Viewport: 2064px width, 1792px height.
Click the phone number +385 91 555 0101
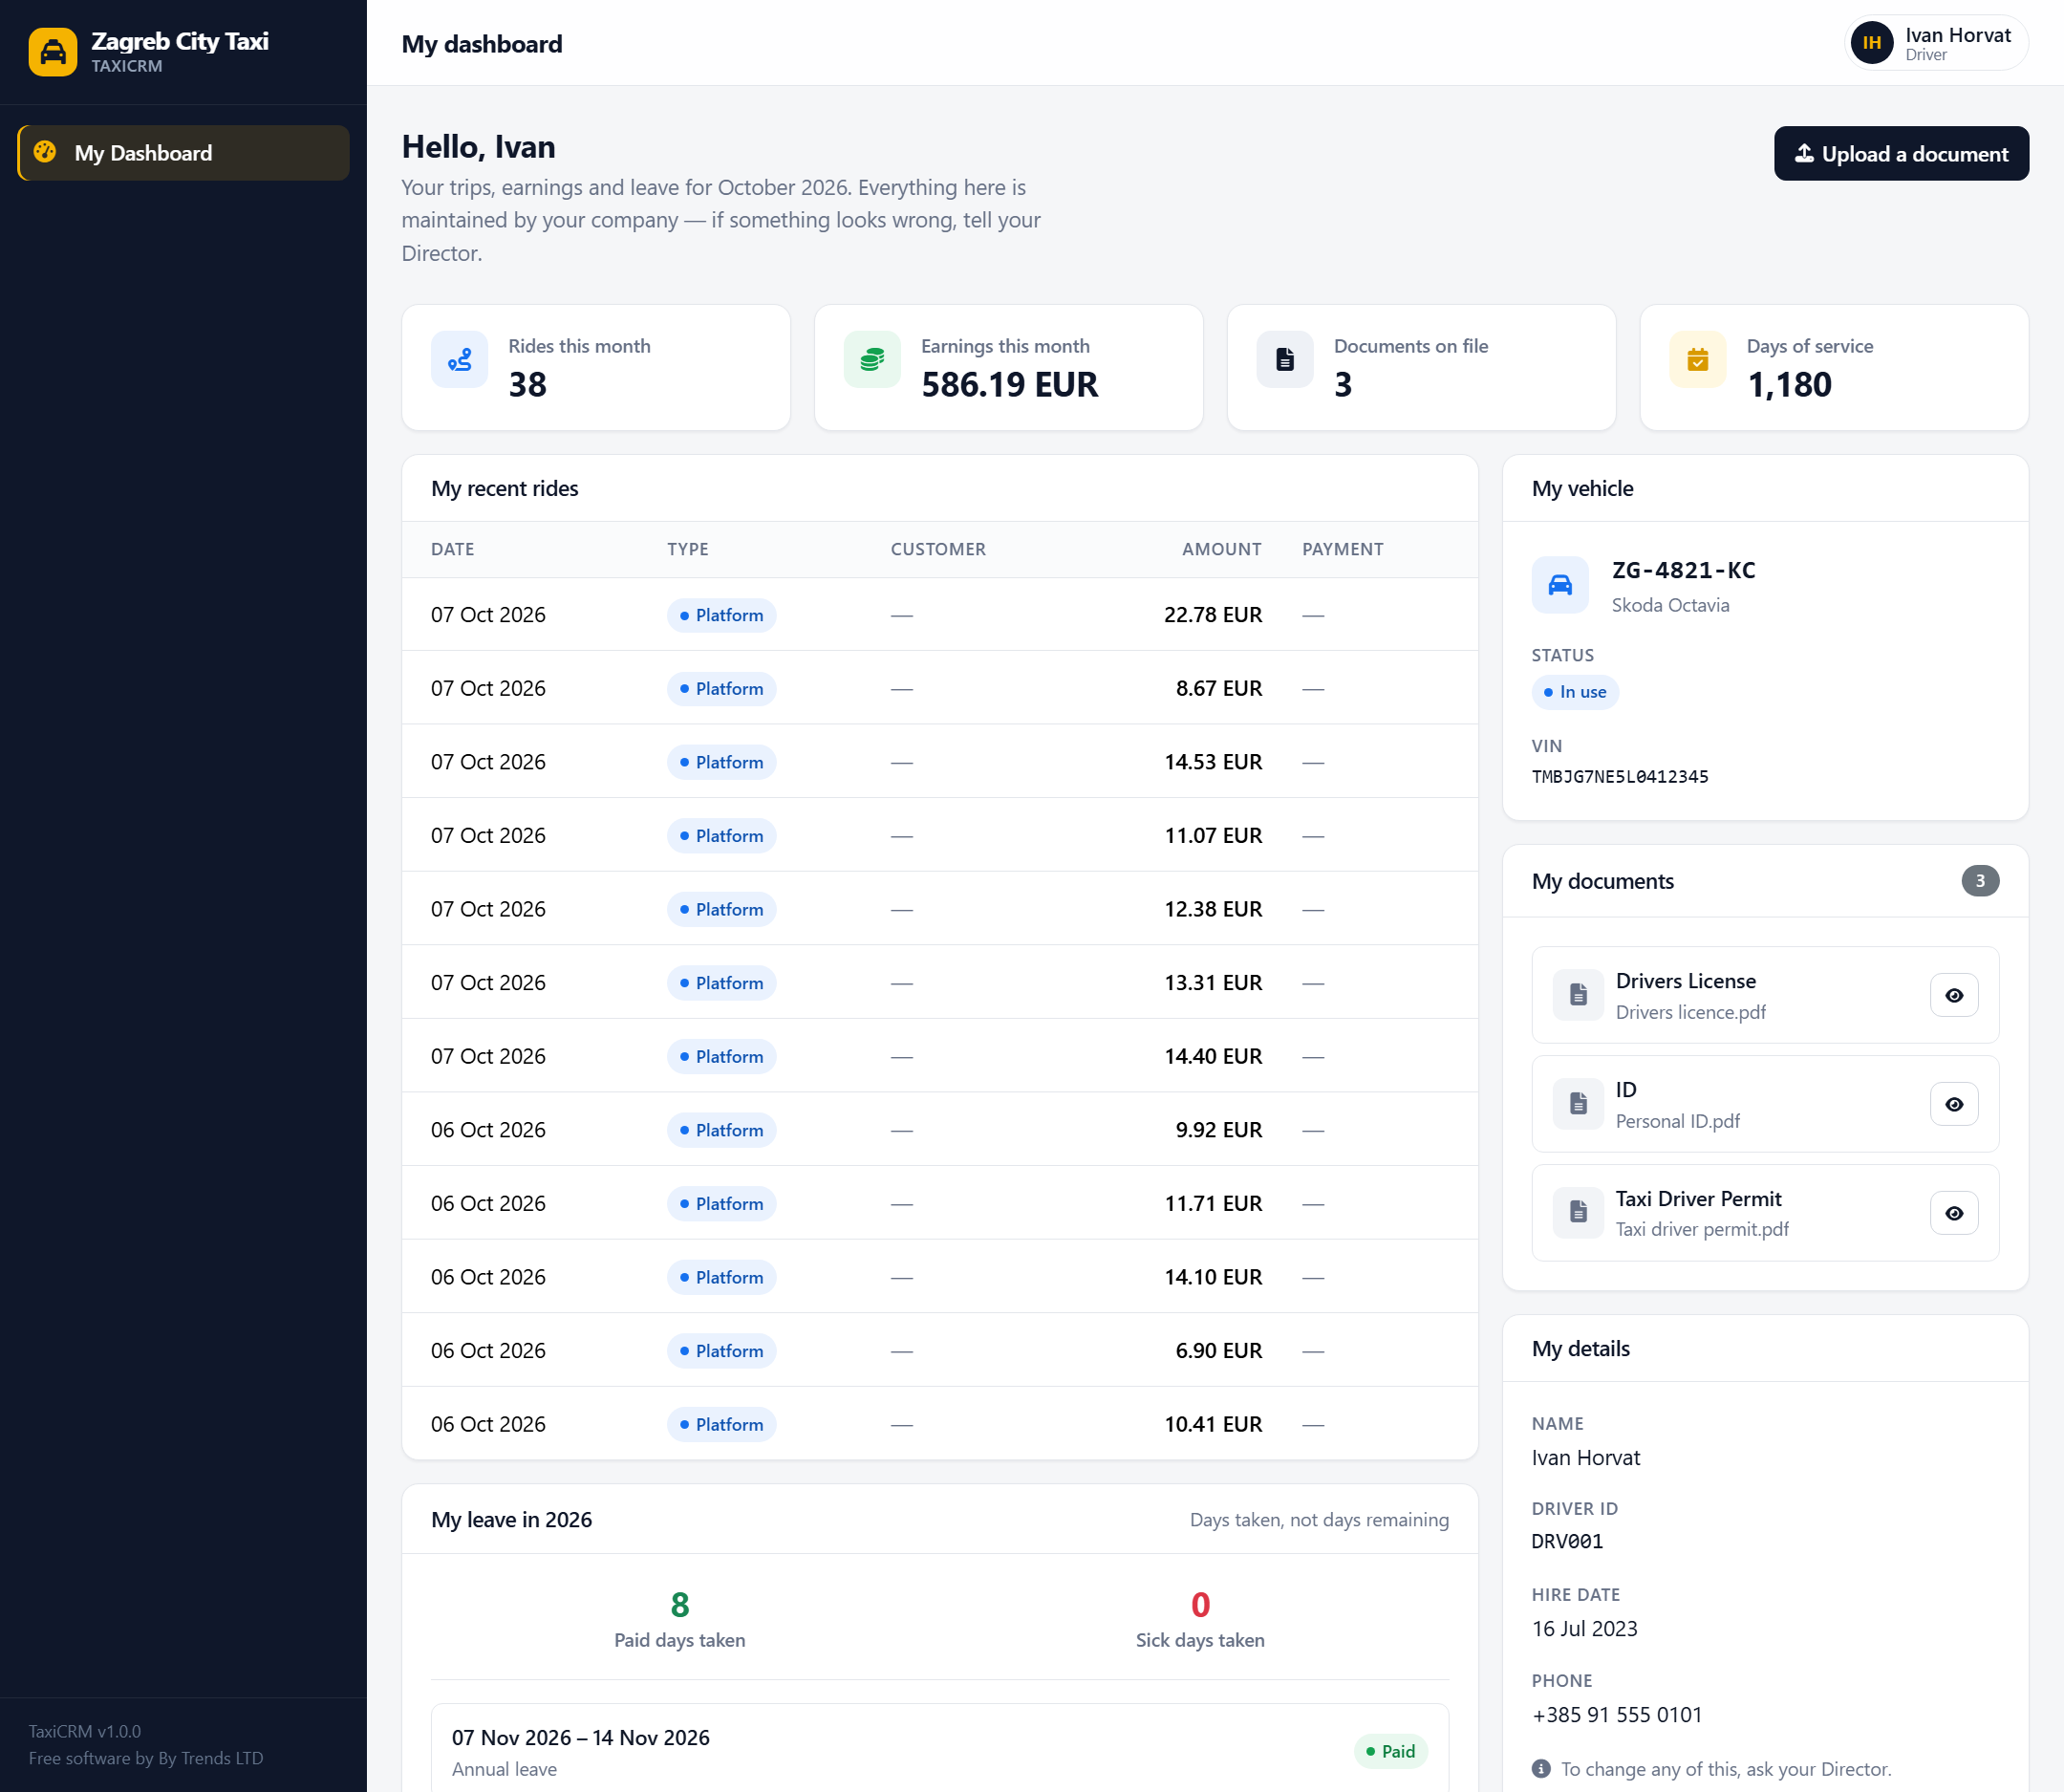1617,1715
